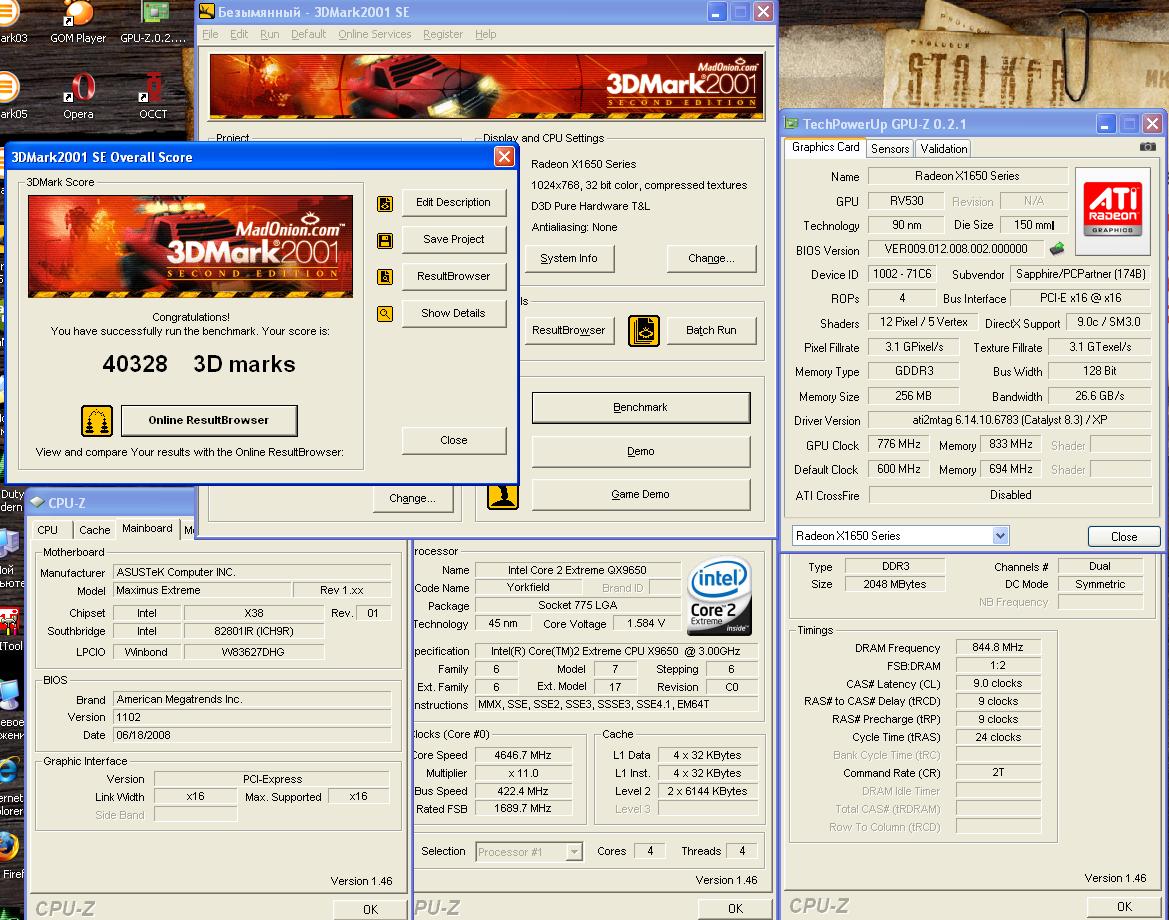Click the Close button in GPU-Z window
The image size is (1169, 920).
point(1124,536)
